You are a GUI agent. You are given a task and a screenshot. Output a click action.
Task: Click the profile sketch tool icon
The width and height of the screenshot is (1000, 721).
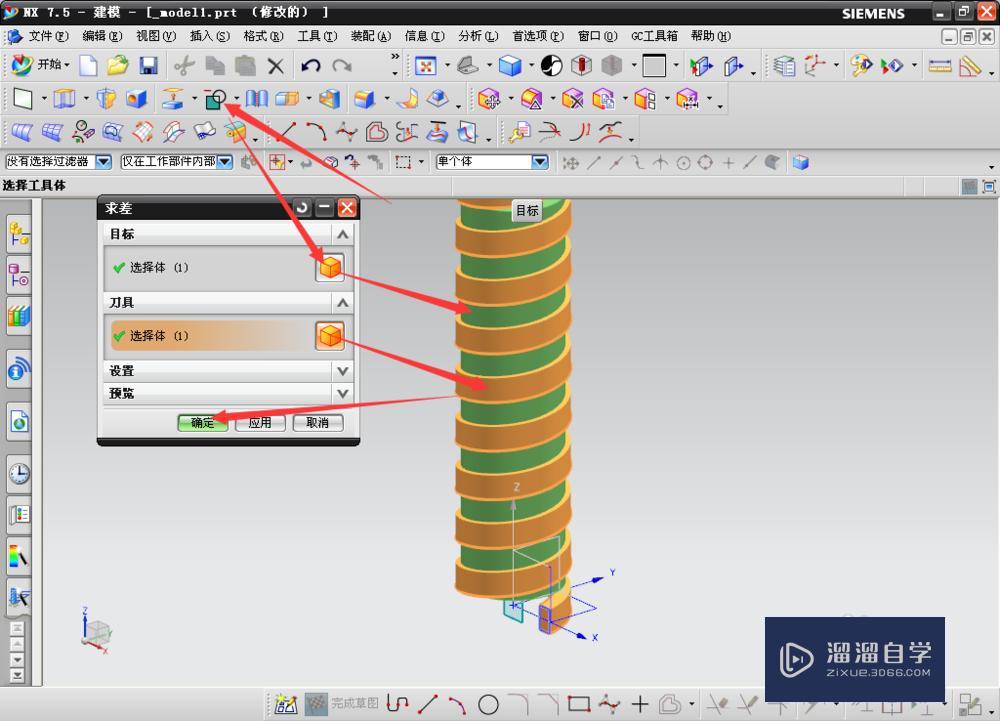click(x=397, y=704)
